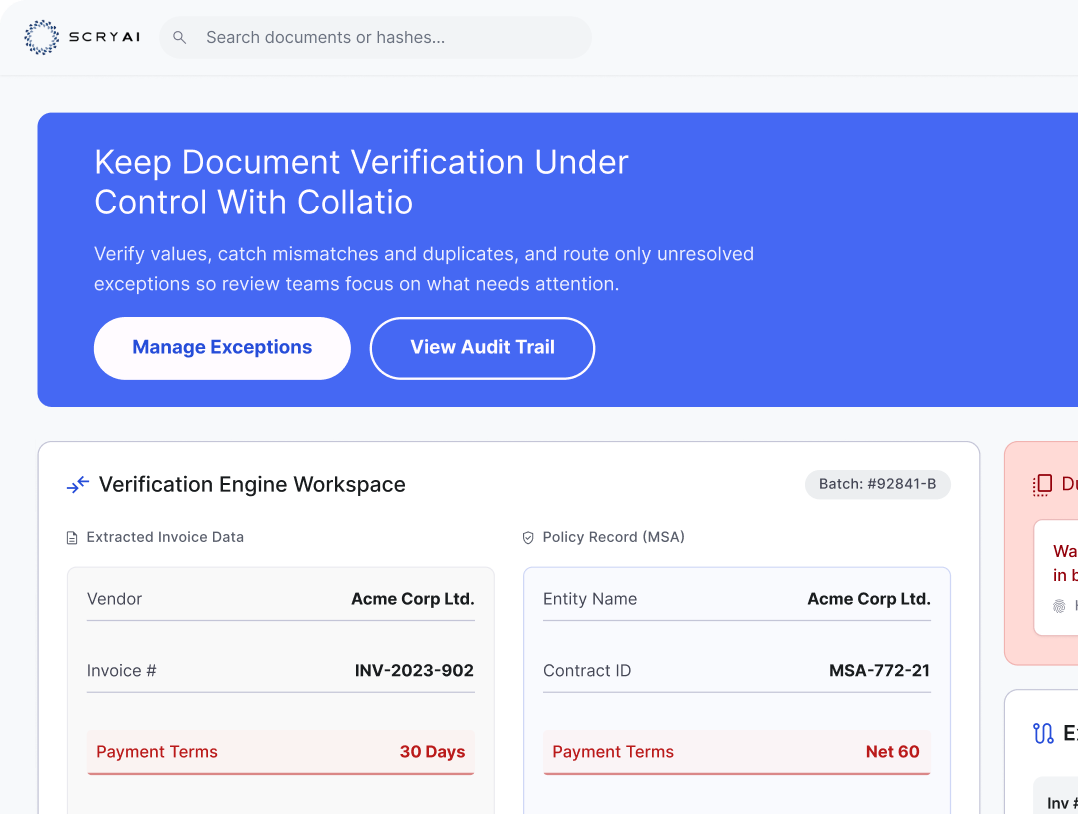The image size is (1078, 814).
Task: Select contract ID MSA-772-21
Action: click(x=879, y=670)
